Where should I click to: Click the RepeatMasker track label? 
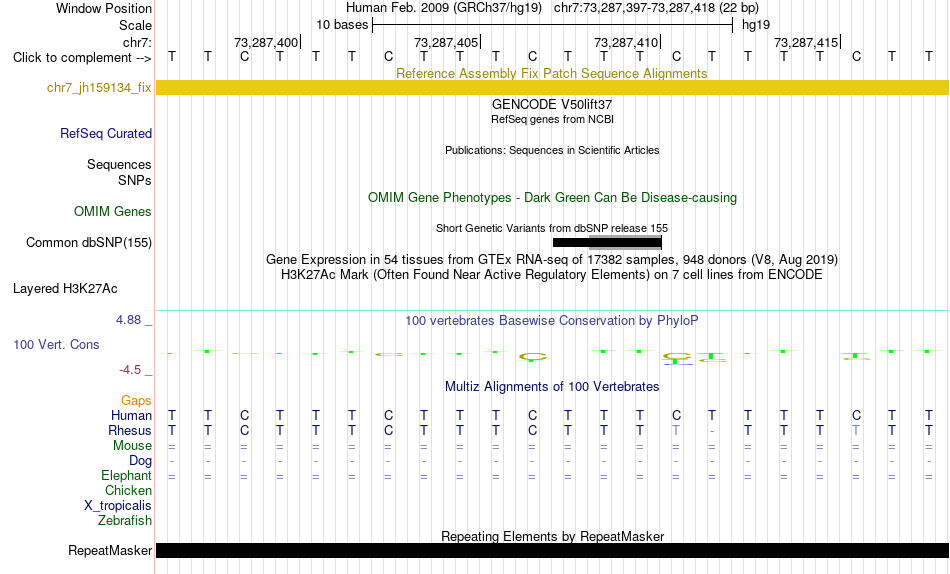(x=110, y=550)
